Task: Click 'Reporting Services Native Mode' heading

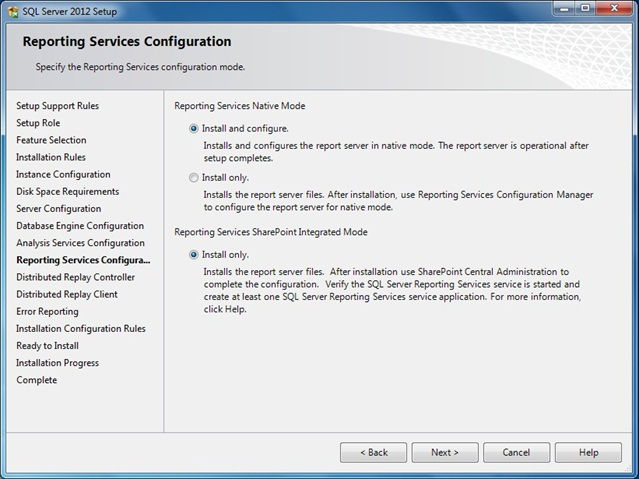Action: point(240,106)
